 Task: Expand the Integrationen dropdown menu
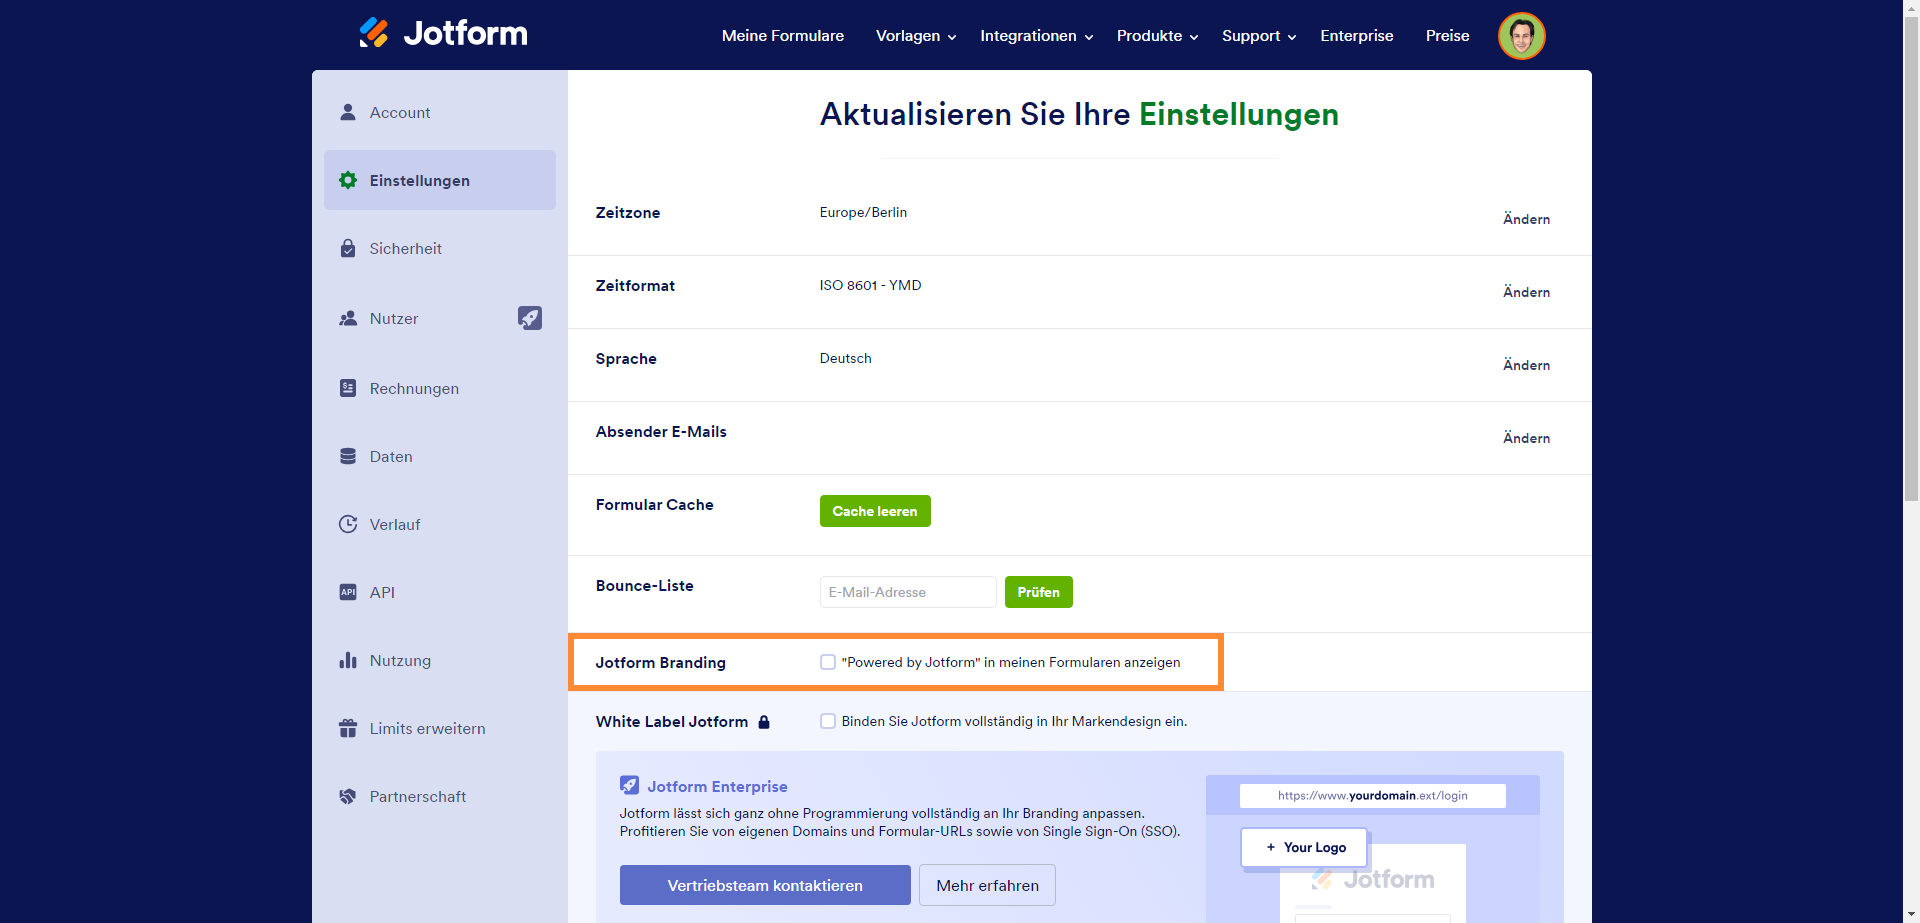(x=1036, y=36)
